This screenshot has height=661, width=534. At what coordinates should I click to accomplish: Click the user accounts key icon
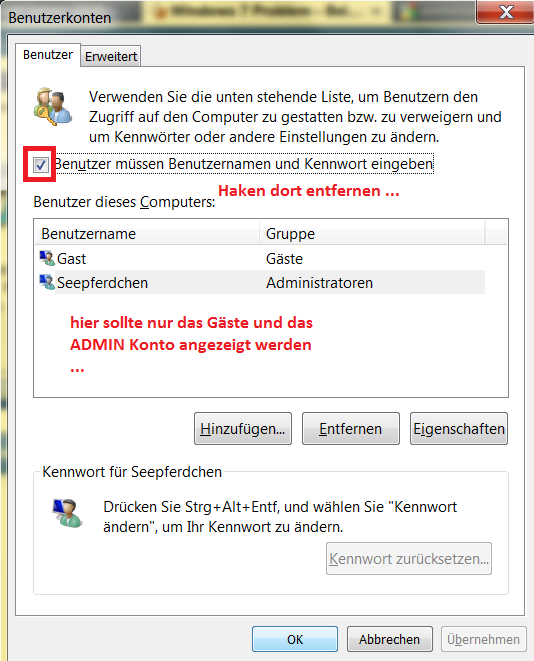pyautogui.click(x=54, y=106)
